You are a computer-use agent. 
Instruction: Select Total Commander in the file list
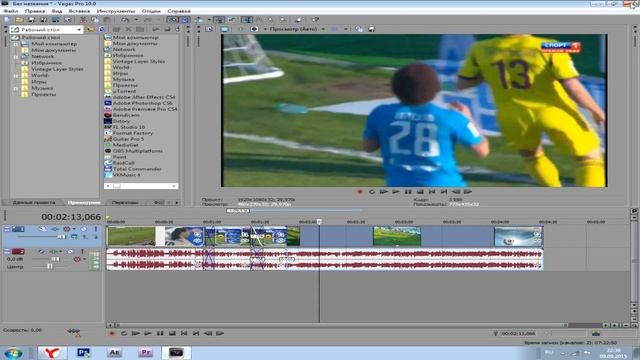click(x=137, y=169)
